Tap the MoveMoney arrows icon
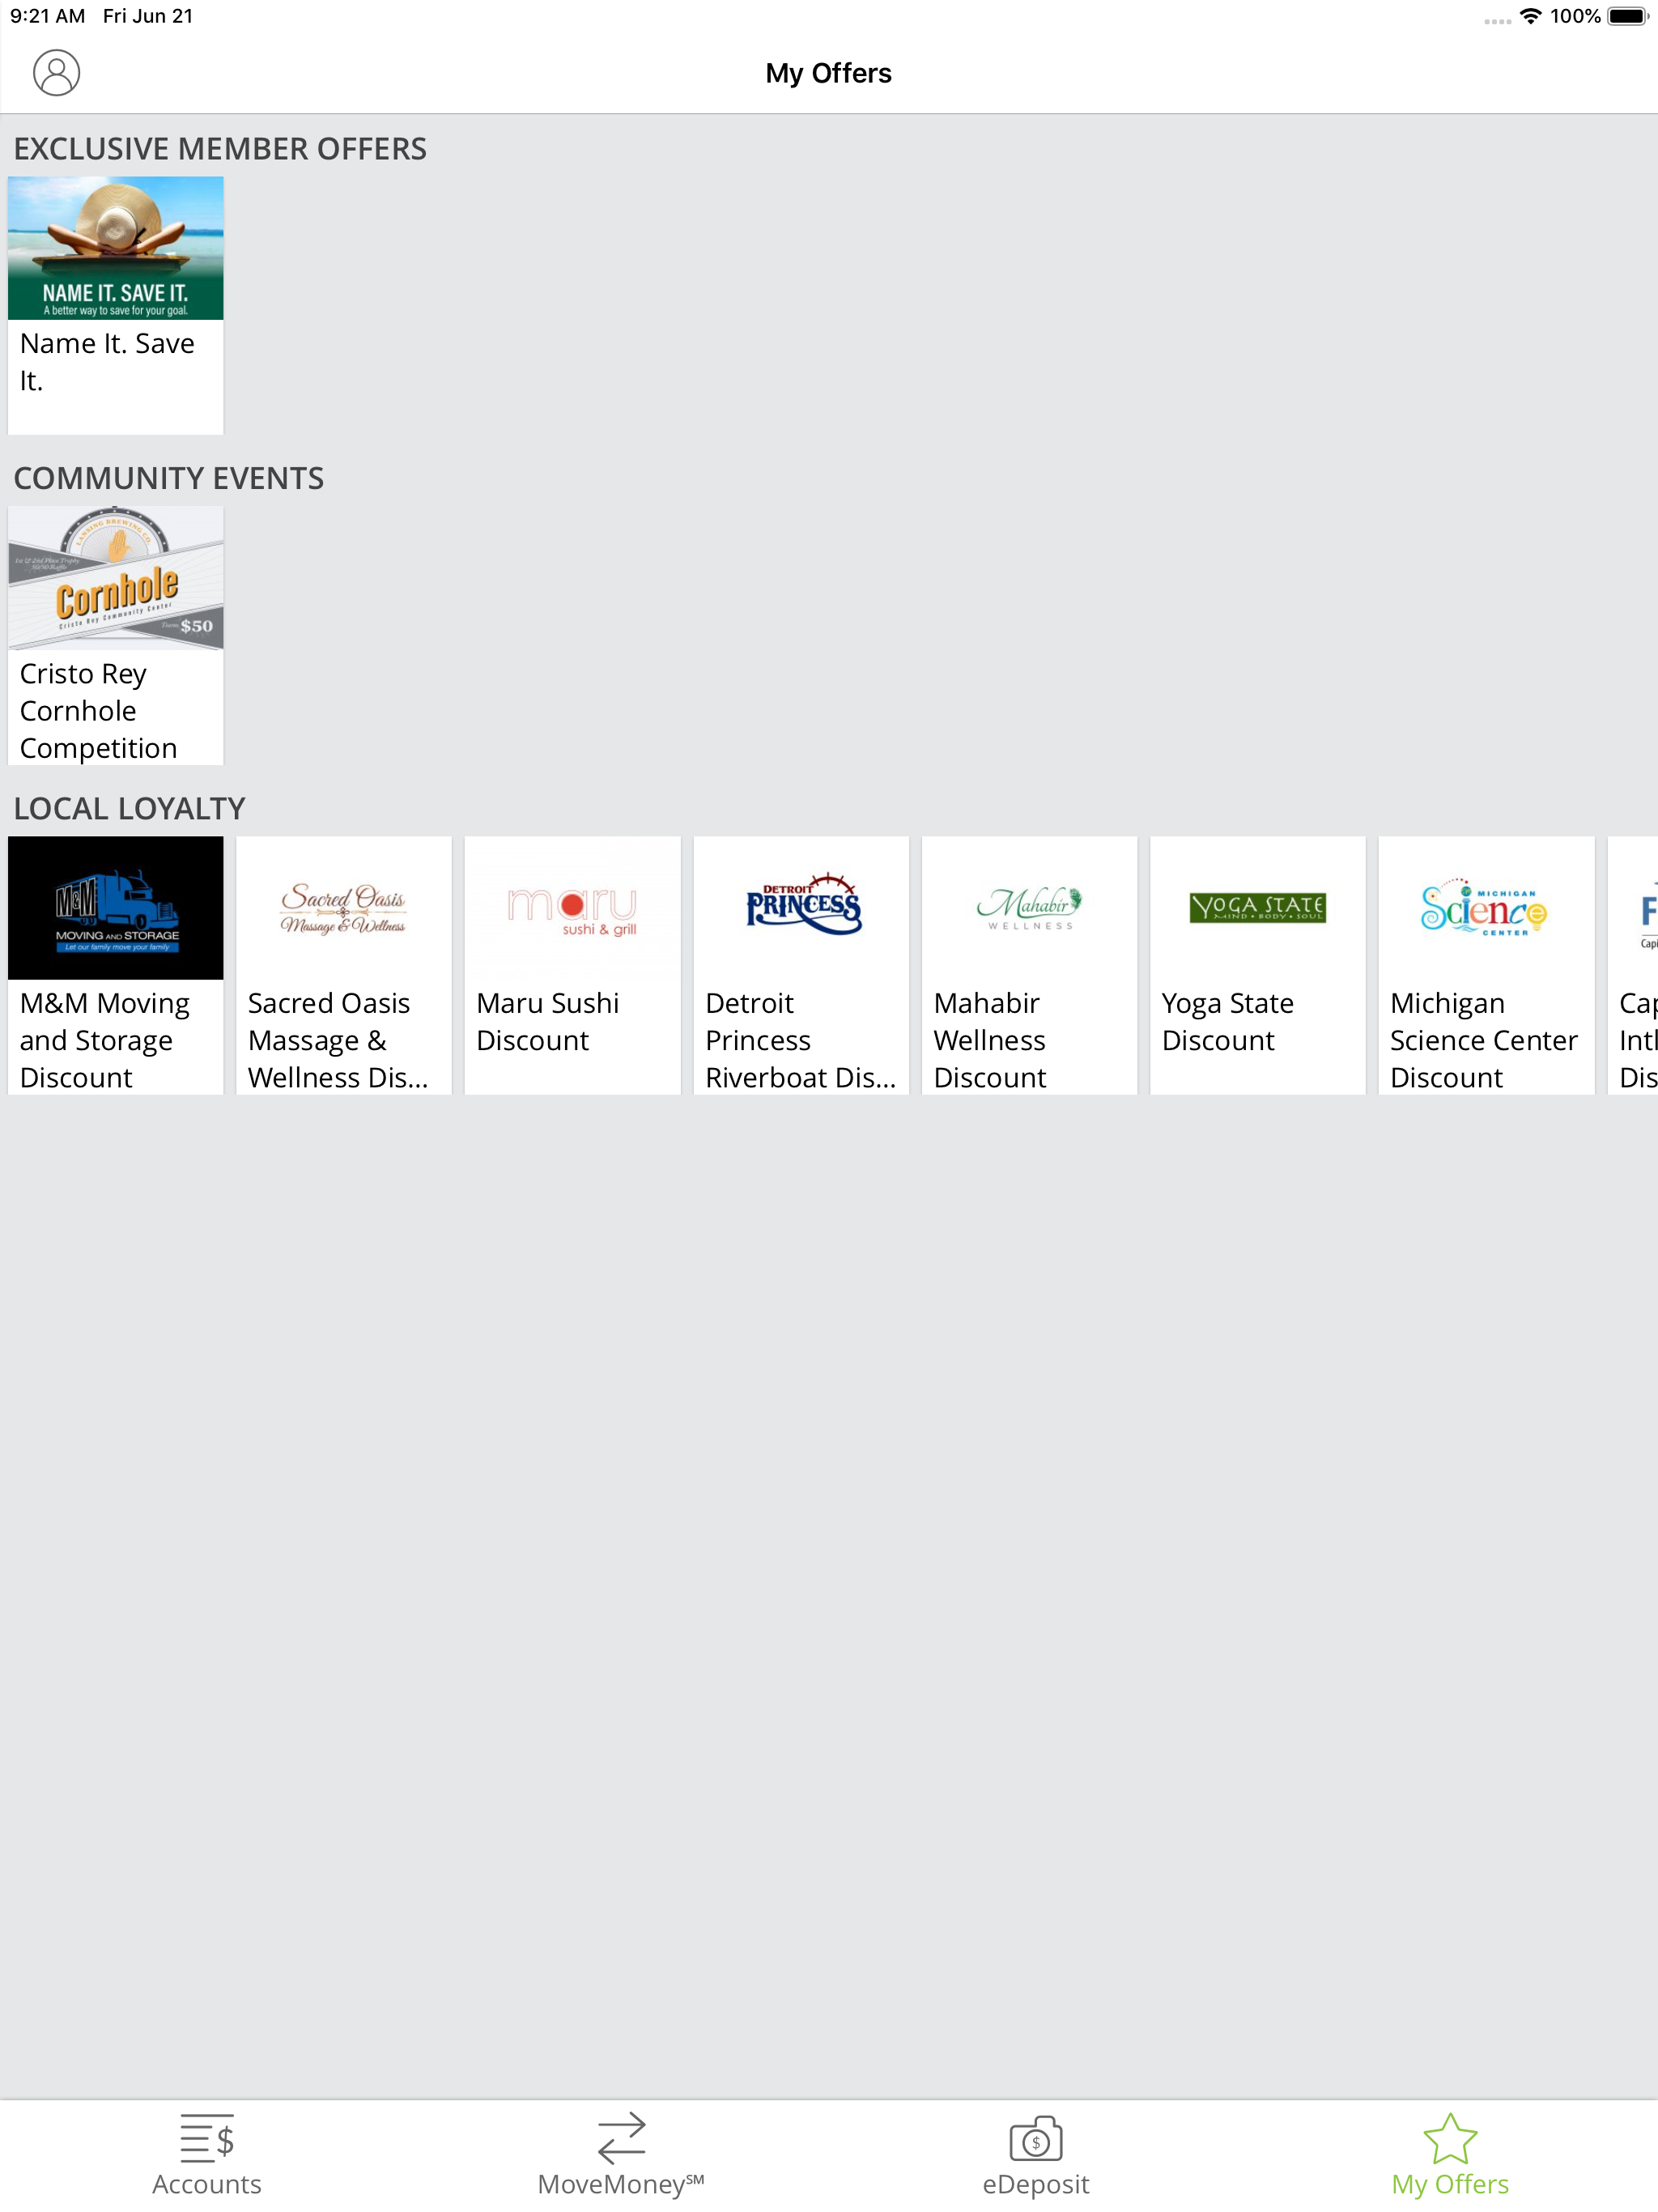Image resolution: width=1658 pixels, height=2212 pixels. [621, 2138]
